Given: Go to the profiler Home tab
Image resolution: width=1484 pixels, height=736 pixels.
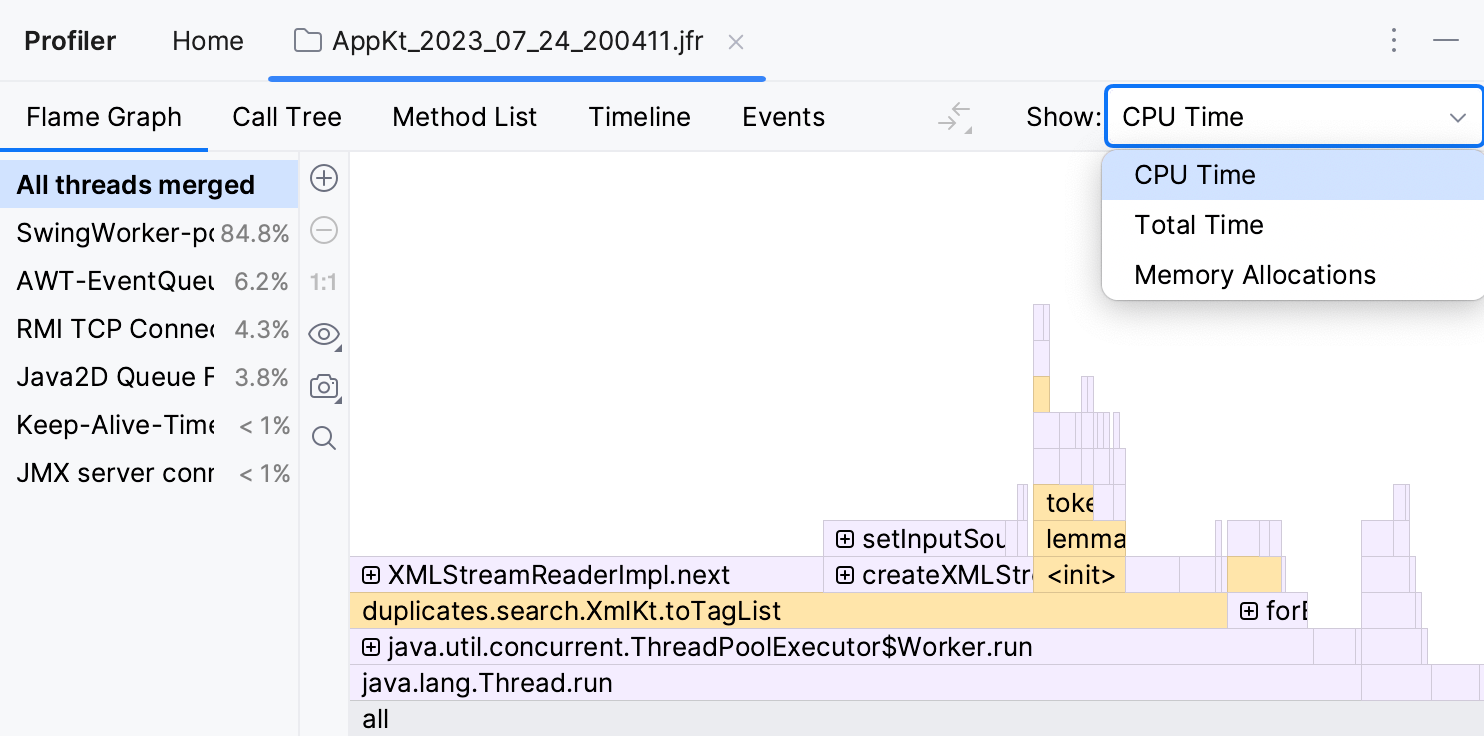Looking at the screenshot, I should 207,40.
